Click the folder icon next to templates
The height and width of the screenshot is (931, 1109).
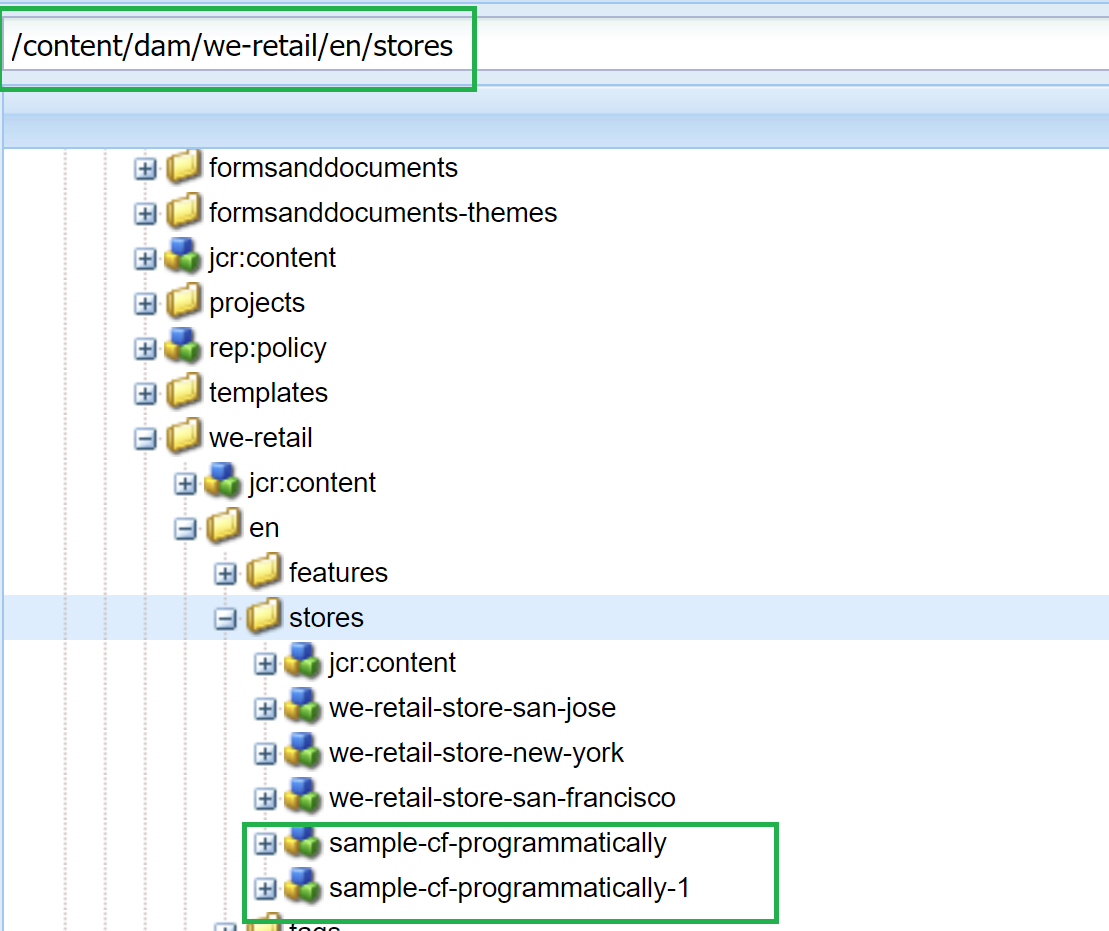coord(184,392)
